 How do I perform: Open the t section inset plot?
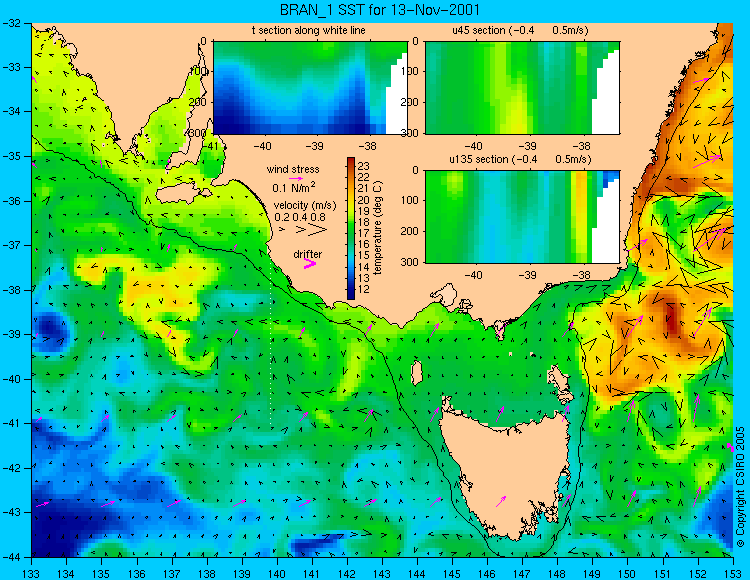coord(310,88)
